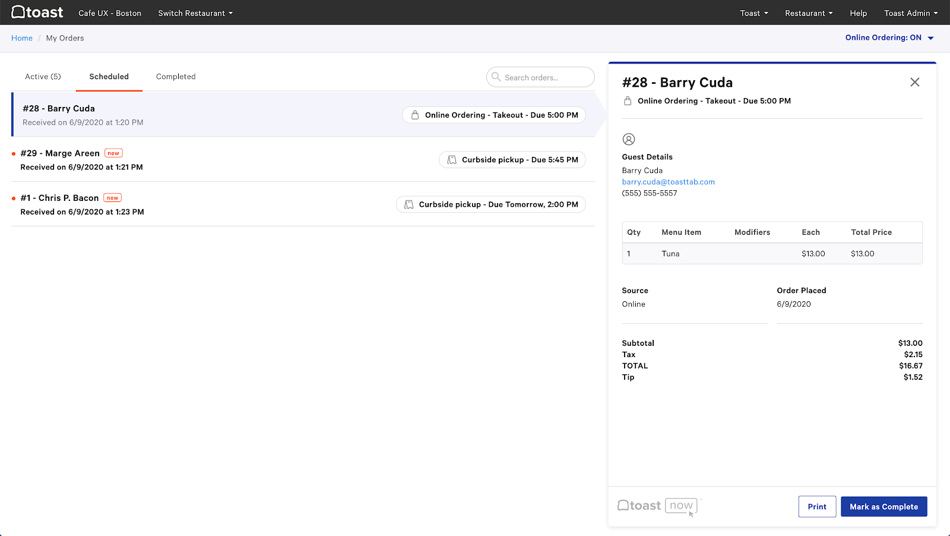Click the Search orders input field

pos(546,77)
